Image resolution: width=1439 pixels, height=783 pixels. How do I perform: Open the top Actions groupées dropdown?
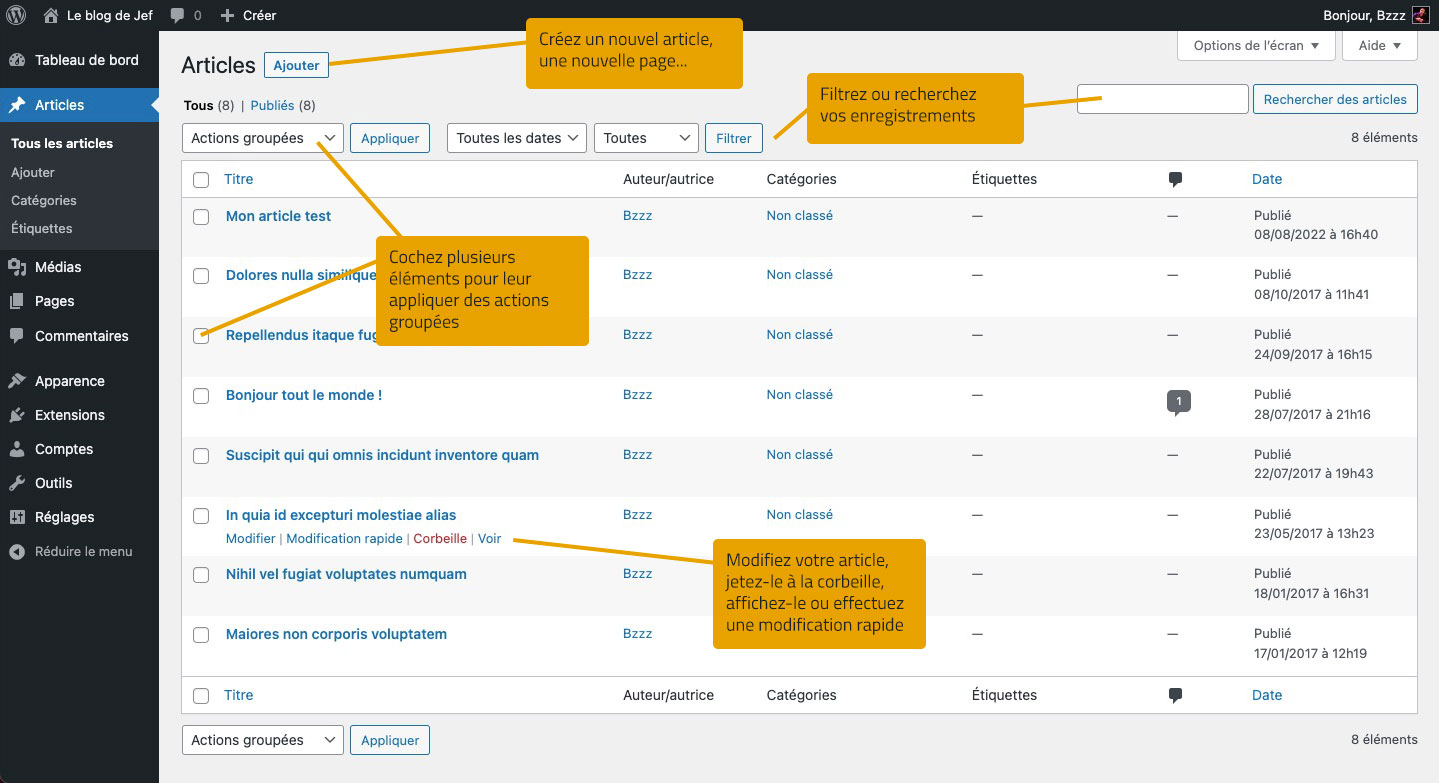click(x=262, y=138)
